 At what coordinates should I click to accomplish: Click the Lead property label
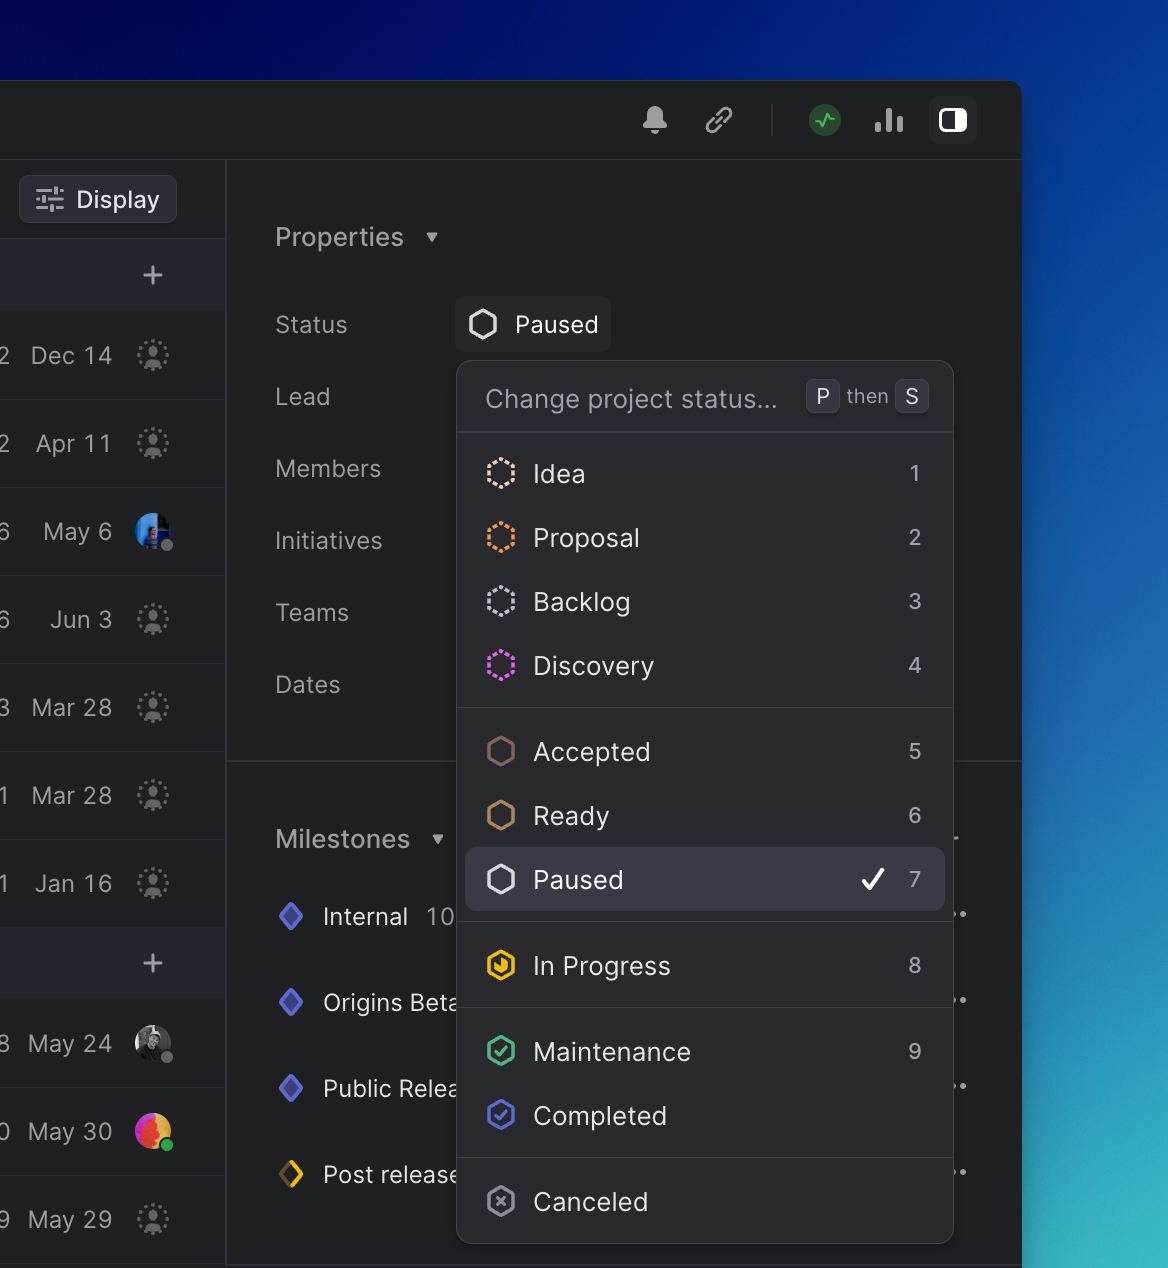pos(303,396)
